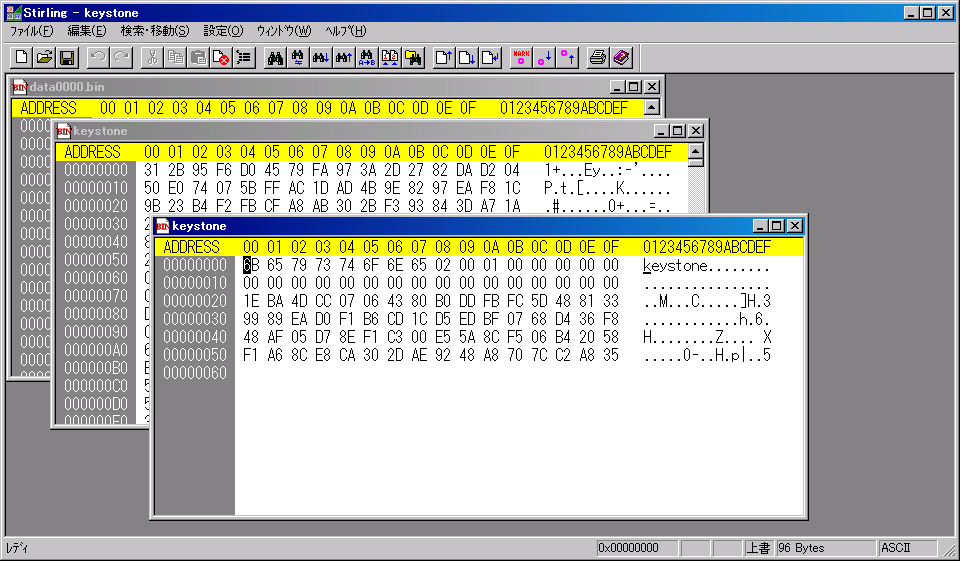Open replace with binoculars A→B icon
The width and height of the screenshot is (960, 561).
point(367,58)
